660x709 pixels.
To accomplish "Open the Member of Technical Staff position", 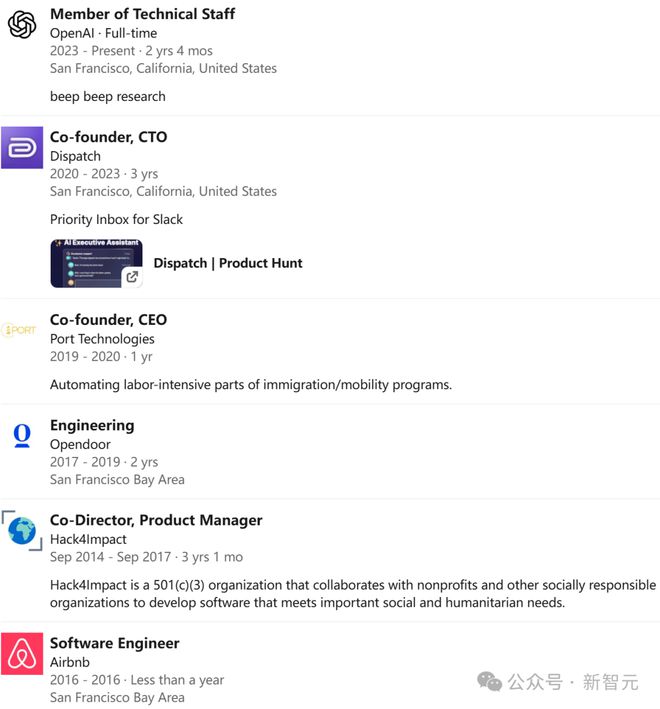I will point(143,14).
